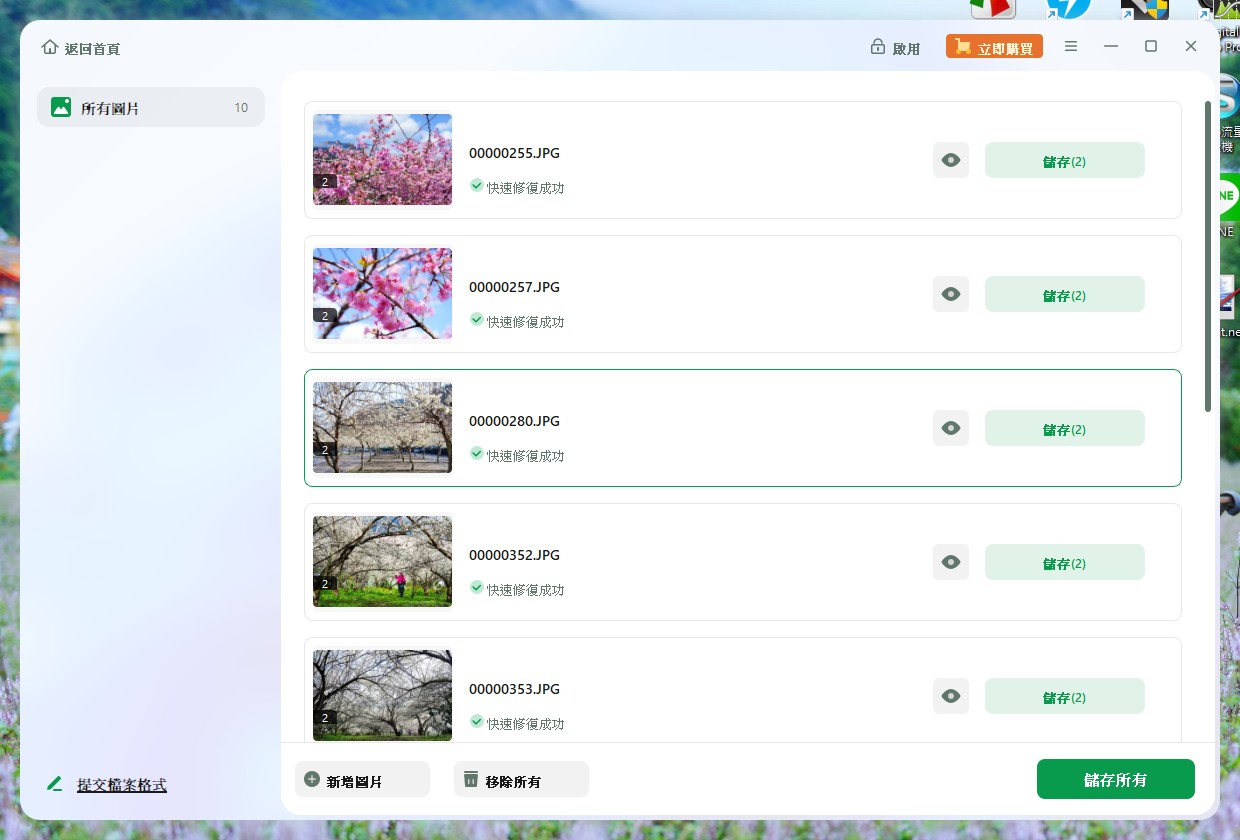
Task: Click the version badge 2 on 00000255.JPG thumbnail
Action: pos(324,182)
